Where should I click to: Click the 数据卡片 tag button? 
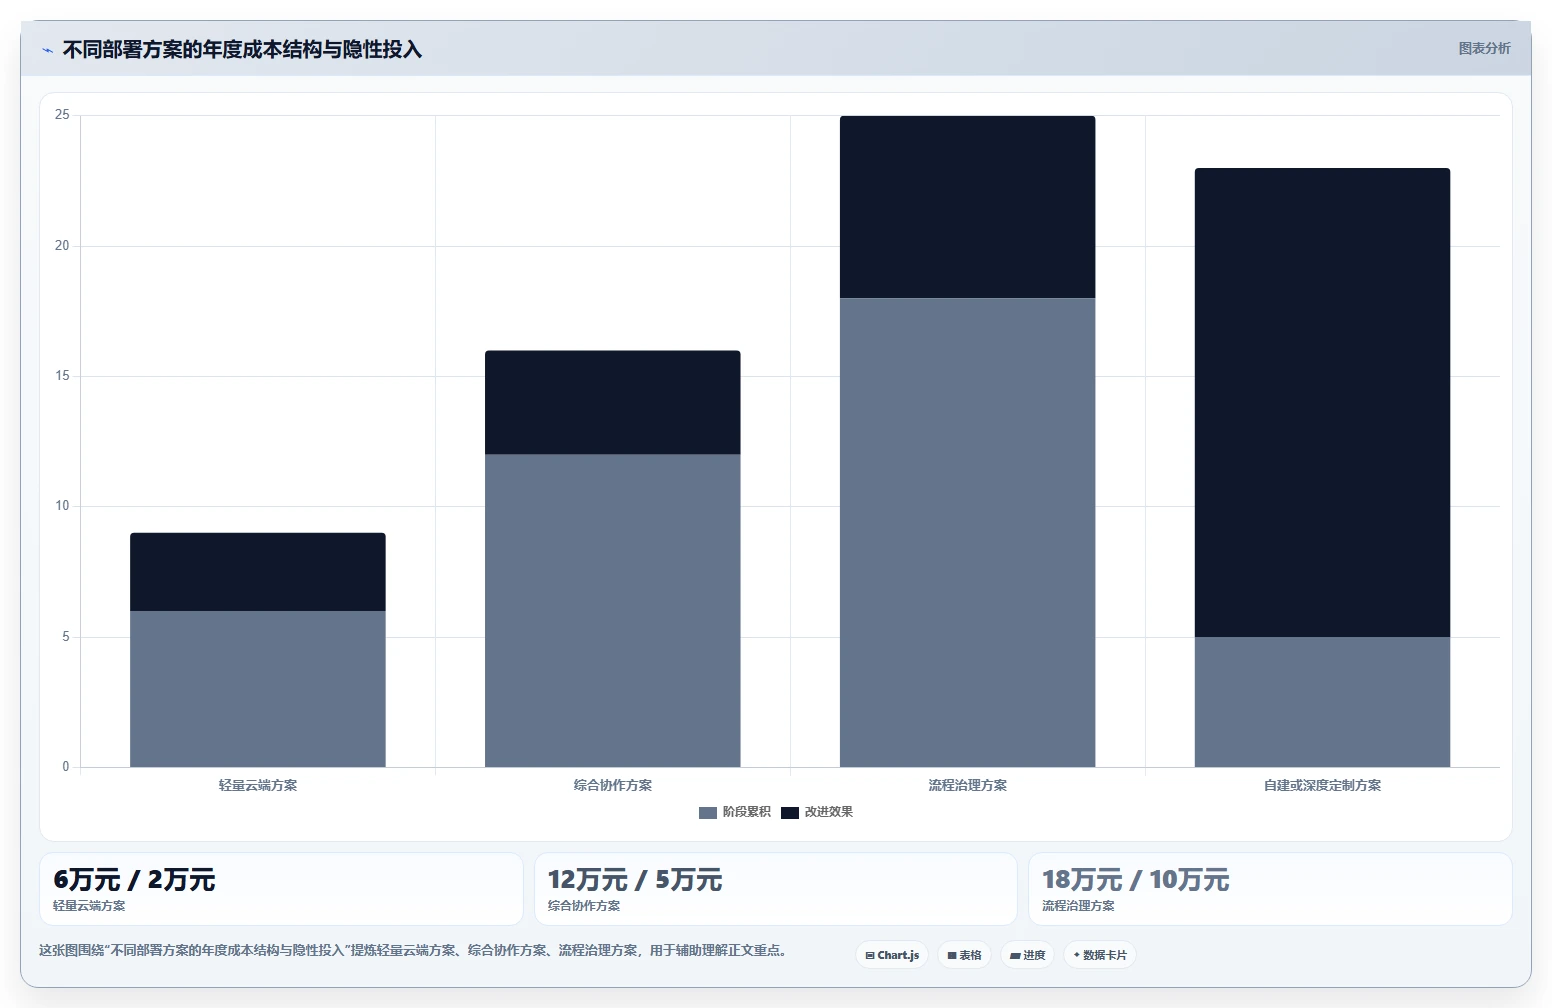1100,955
